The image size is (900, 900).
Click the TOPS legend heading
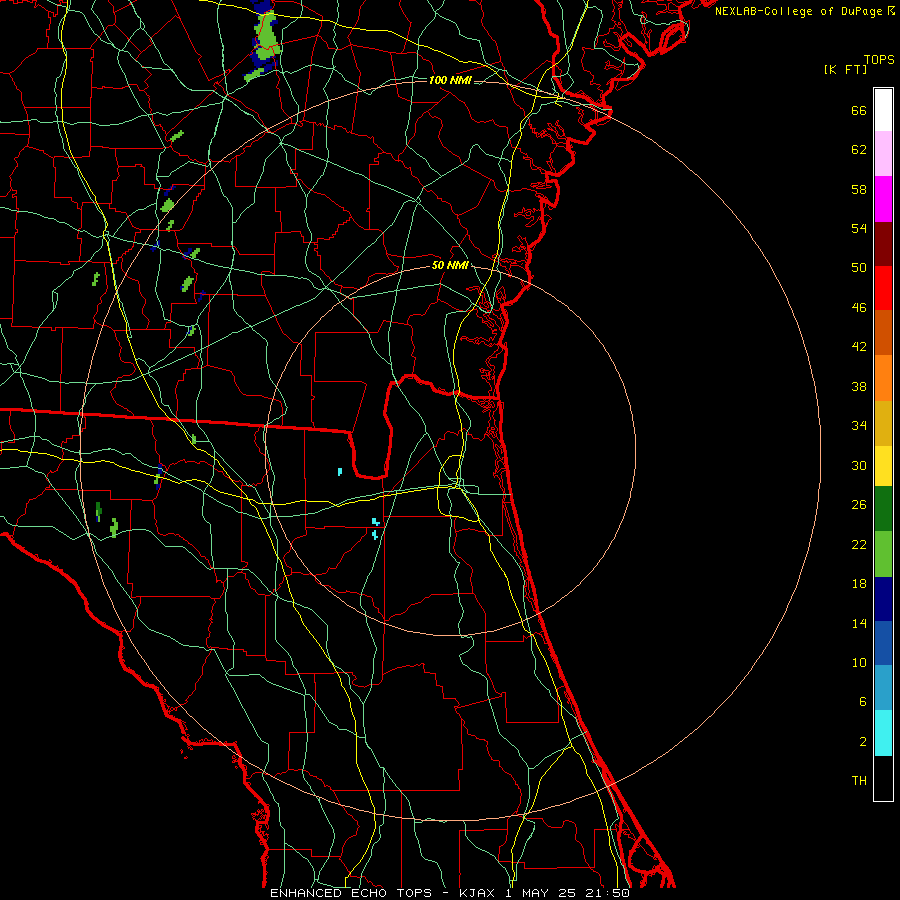click(879, 60)
